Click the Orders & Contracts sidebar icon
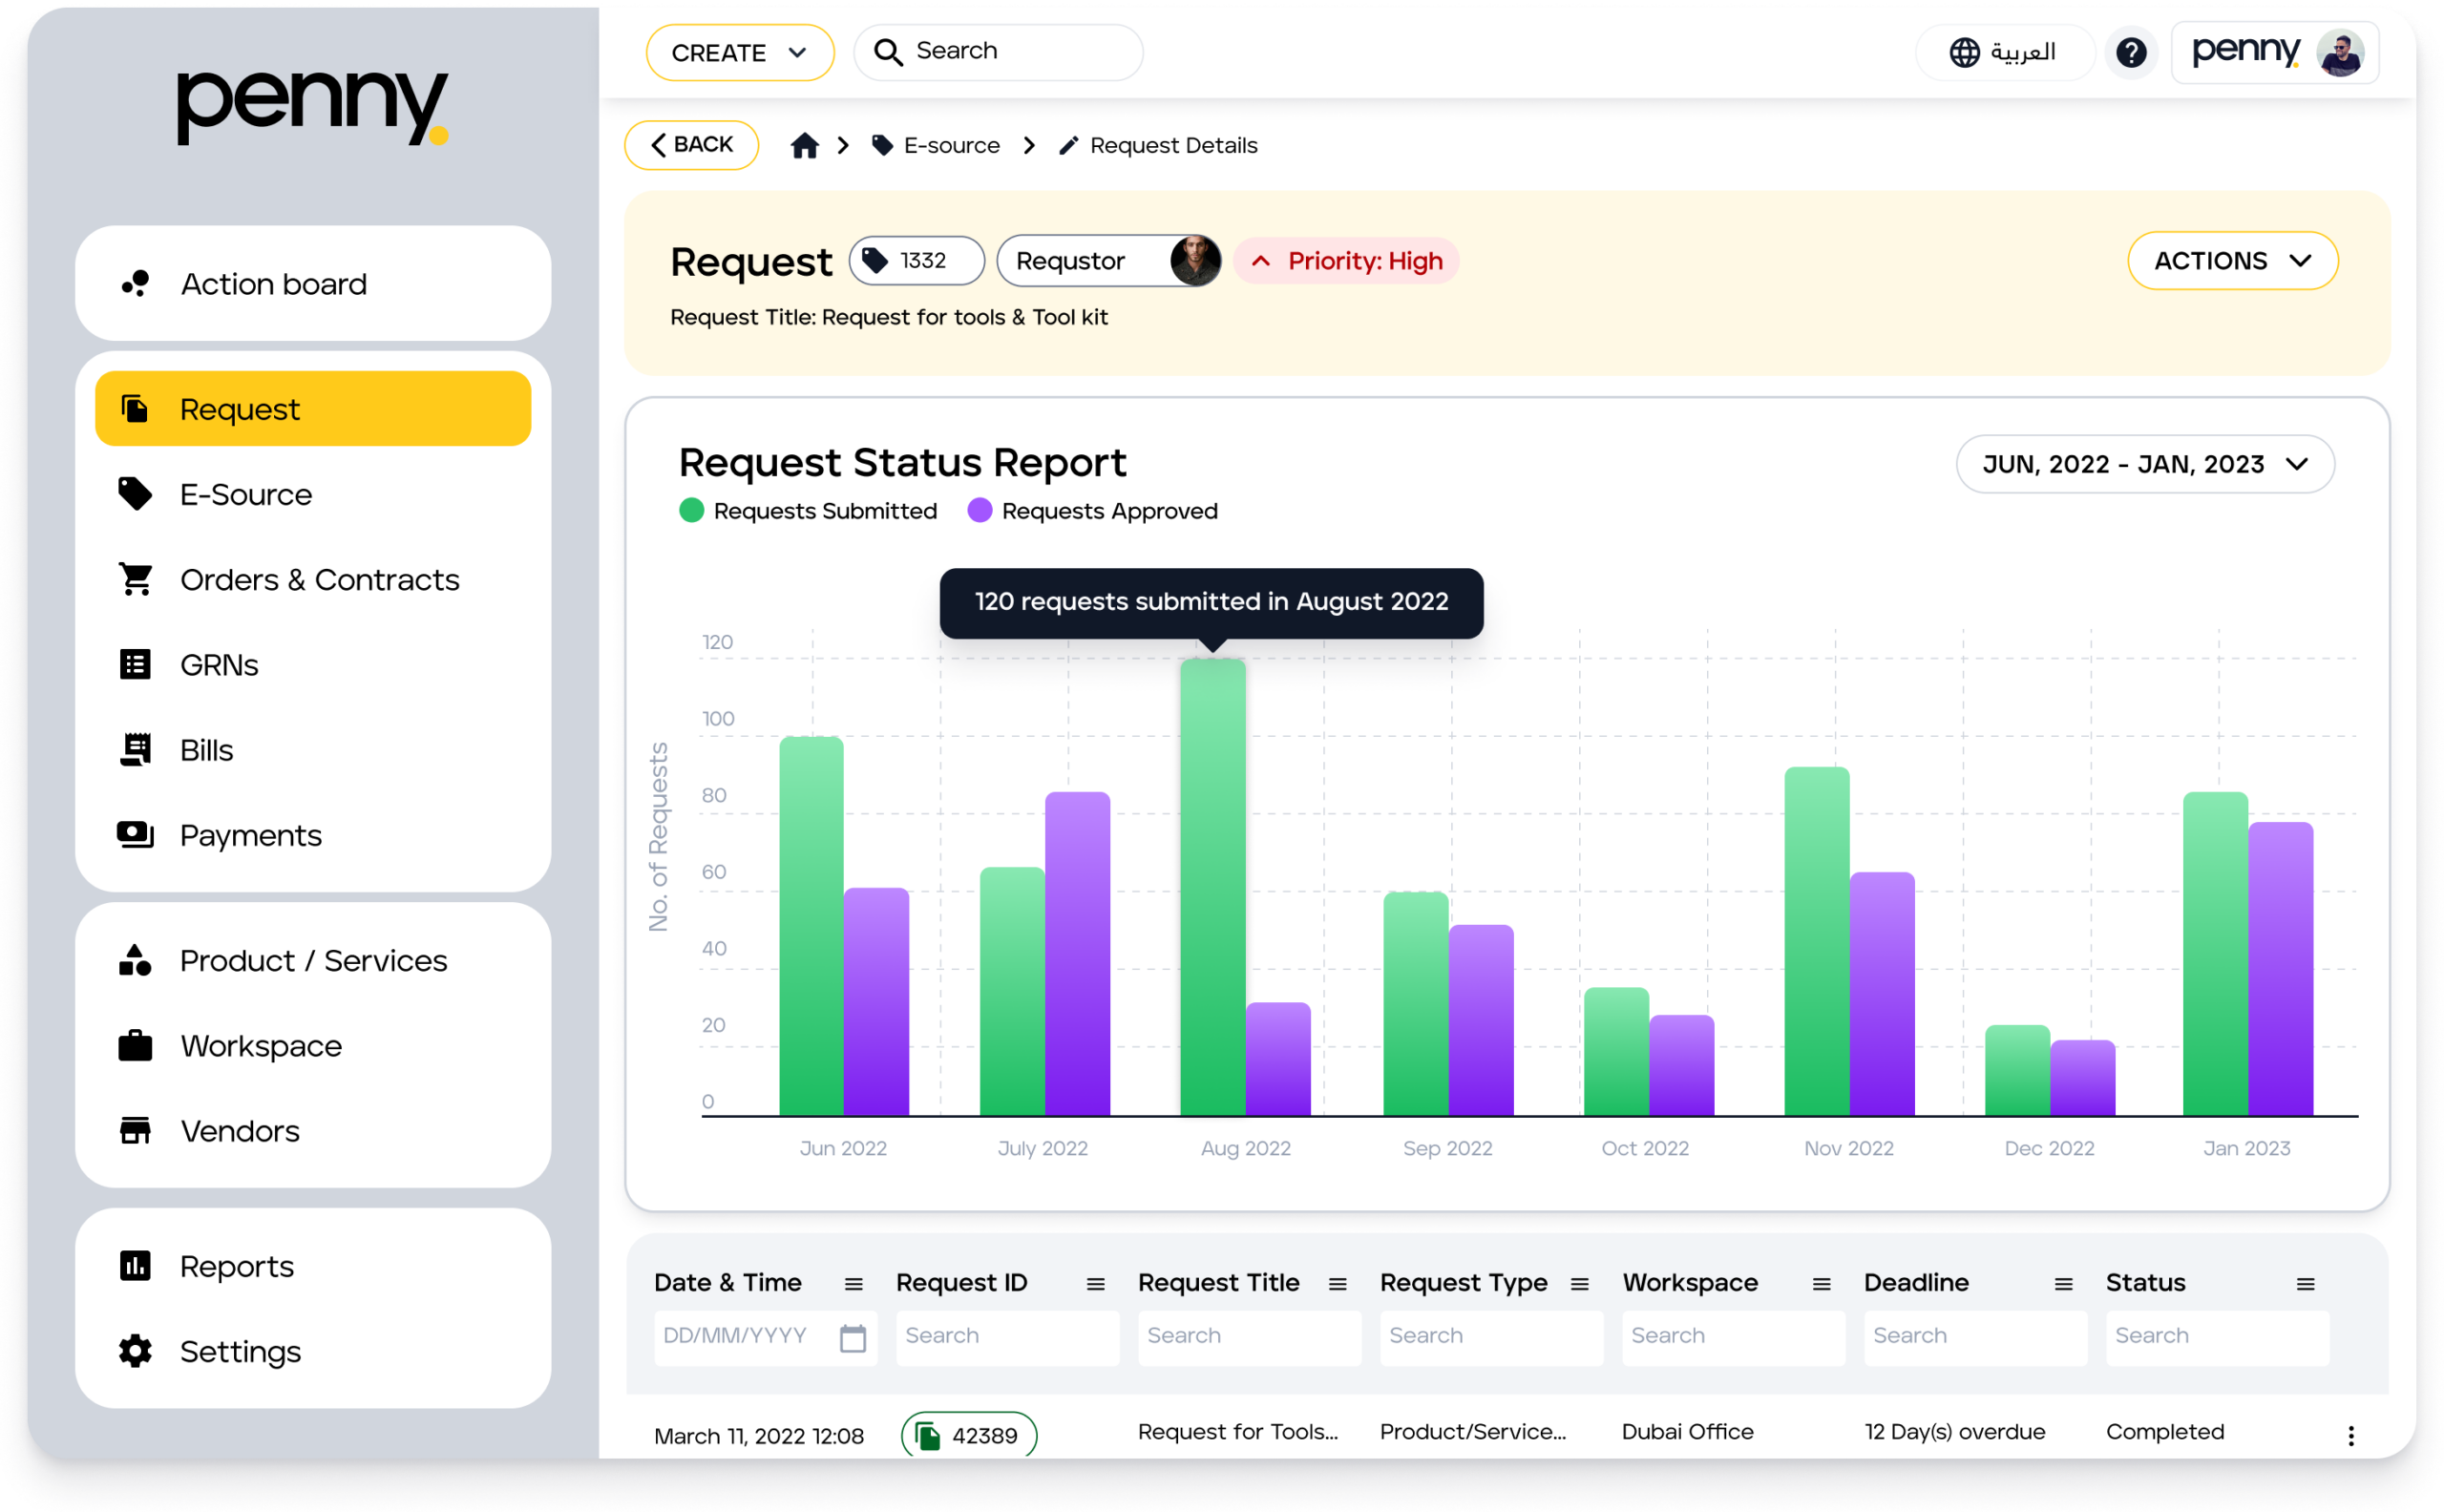Screen dimensions: 2444x1512 coord(137,577)
